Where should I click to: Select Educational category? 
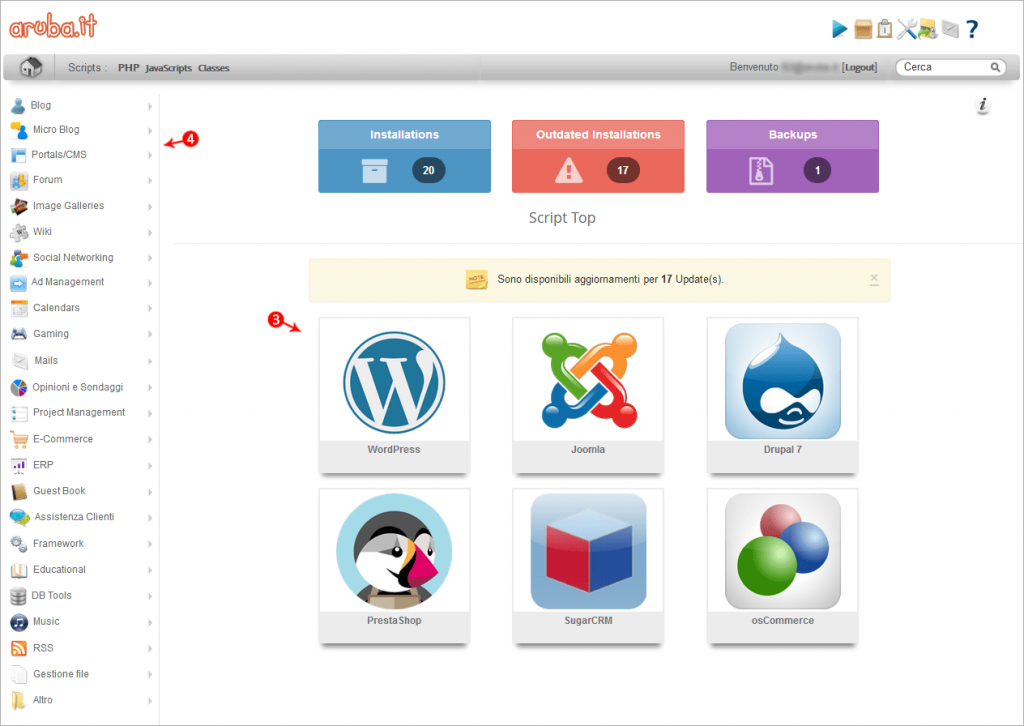point(59,570)
